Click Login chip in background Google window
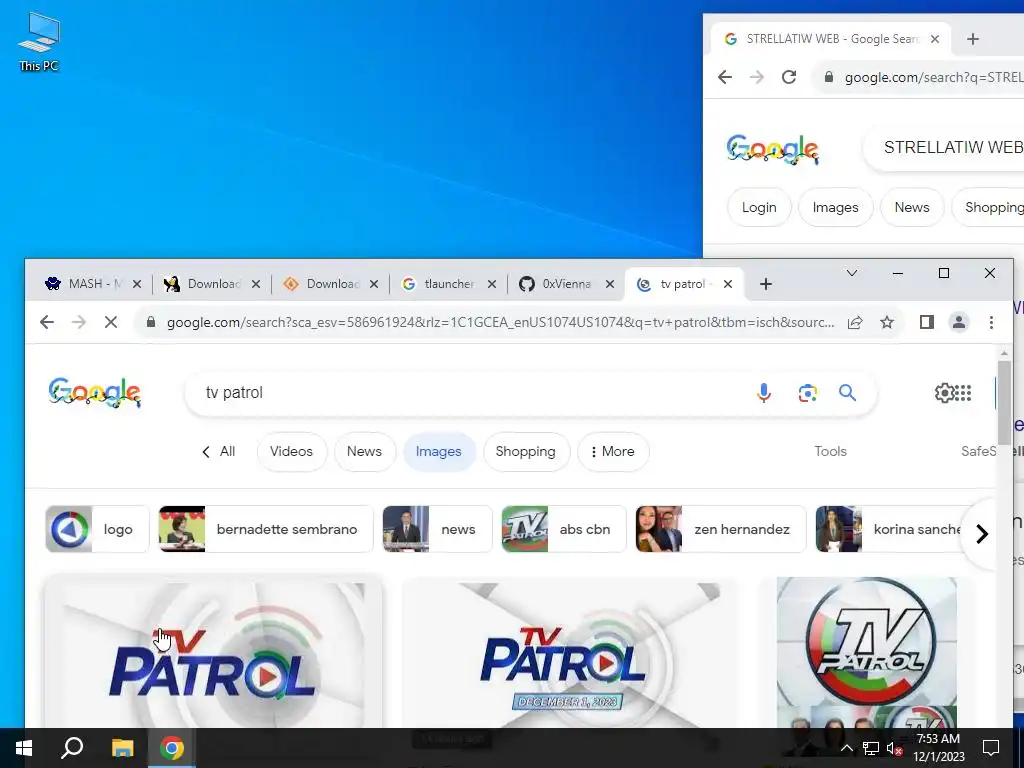 tap(759, 207)
